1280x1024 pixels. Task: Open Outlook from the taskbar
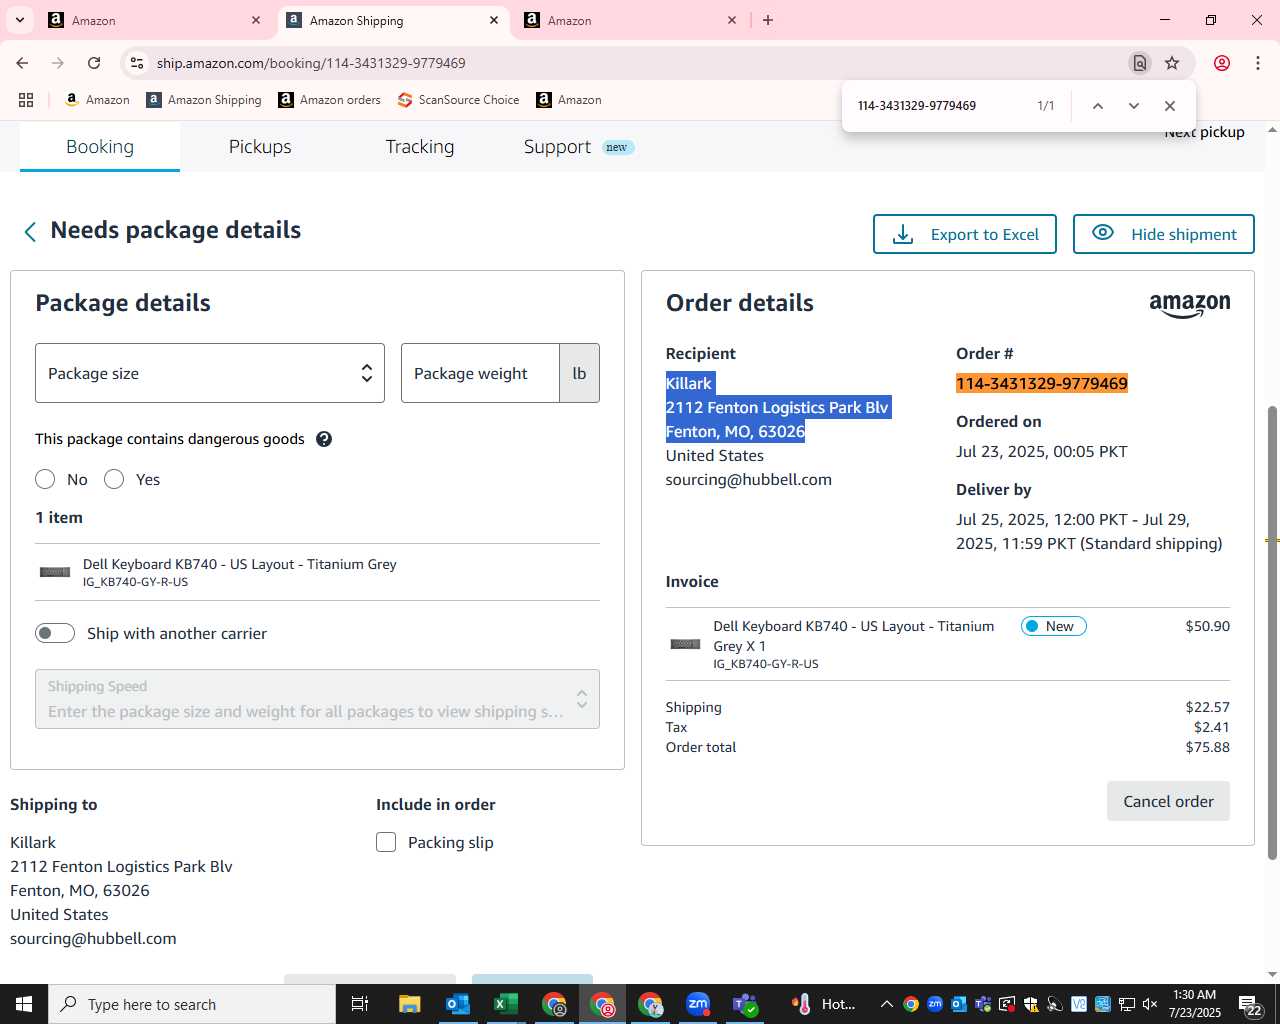tap(458, 1004)
